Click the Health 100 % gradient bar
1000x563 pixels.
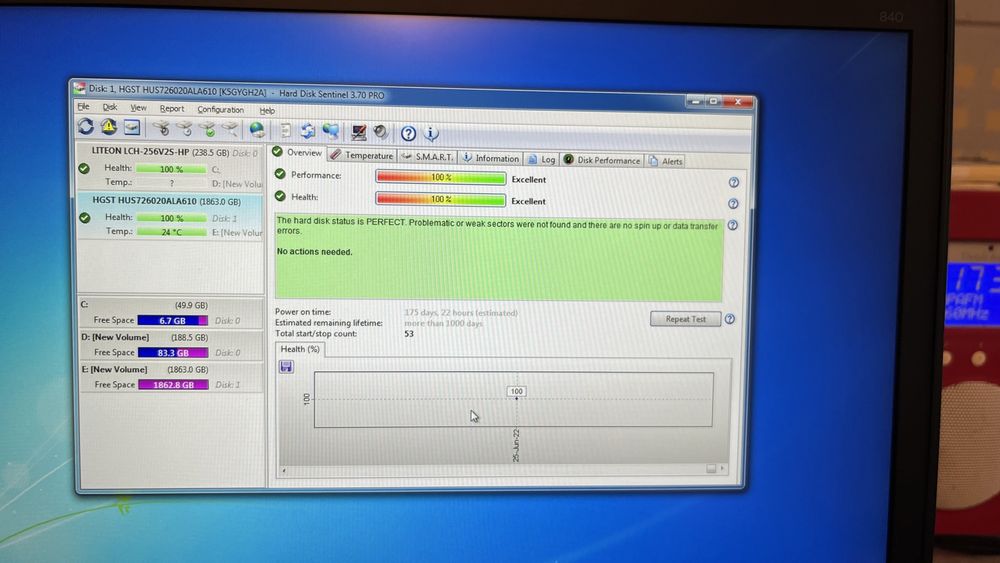tap(441, 199)
